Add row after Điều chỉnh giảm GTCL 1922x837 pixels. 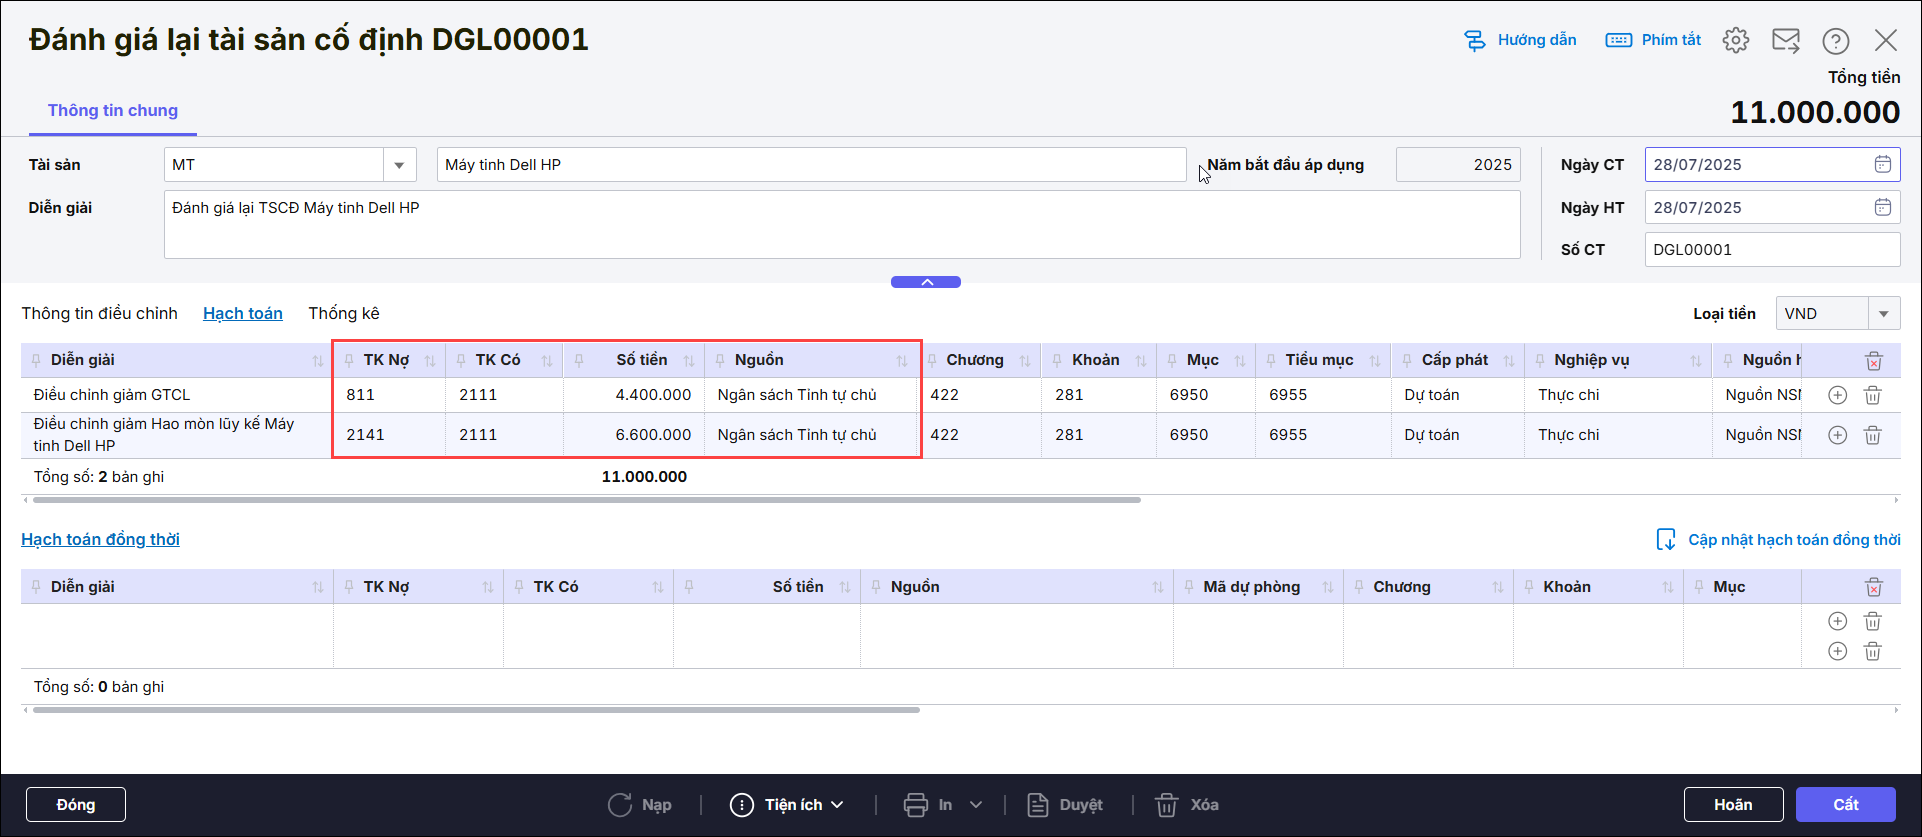(x=1837, y=395)
